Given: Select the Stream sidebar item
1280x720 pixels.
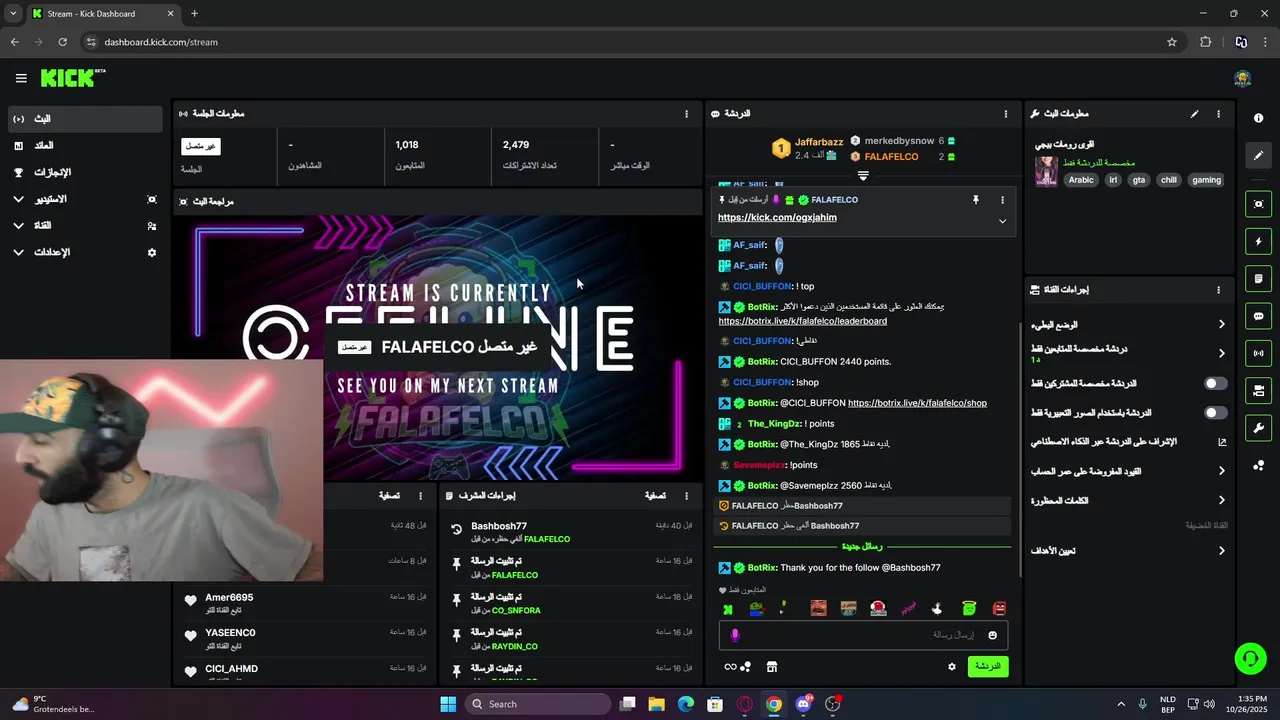Looking at the screenshot, I should click(84, 119).
